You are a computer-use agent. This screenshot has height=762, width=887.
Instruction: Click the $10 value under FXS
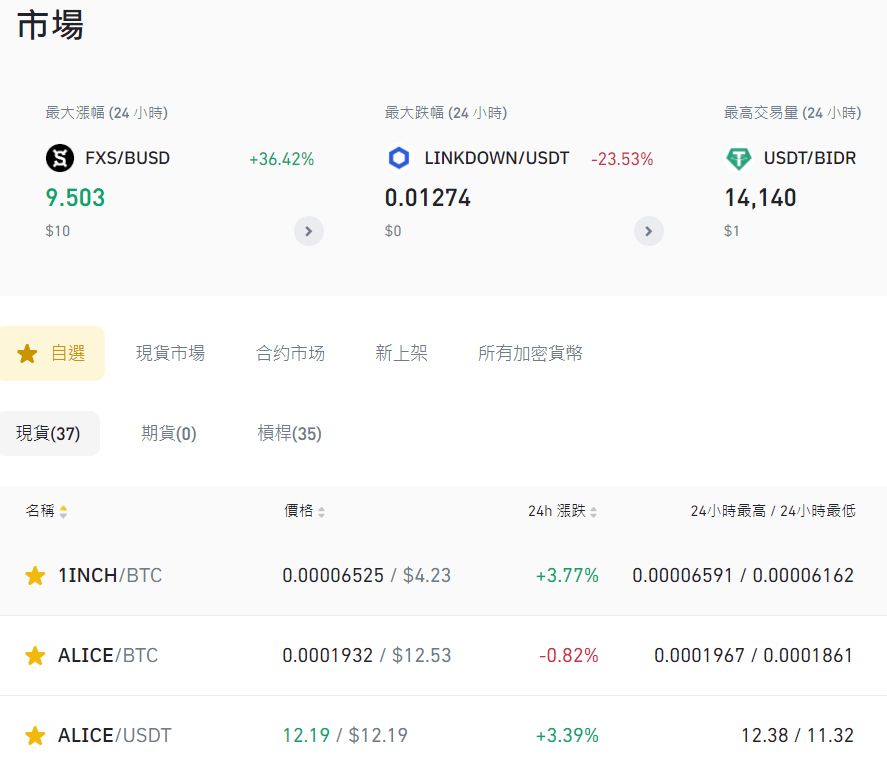point(58,231)
